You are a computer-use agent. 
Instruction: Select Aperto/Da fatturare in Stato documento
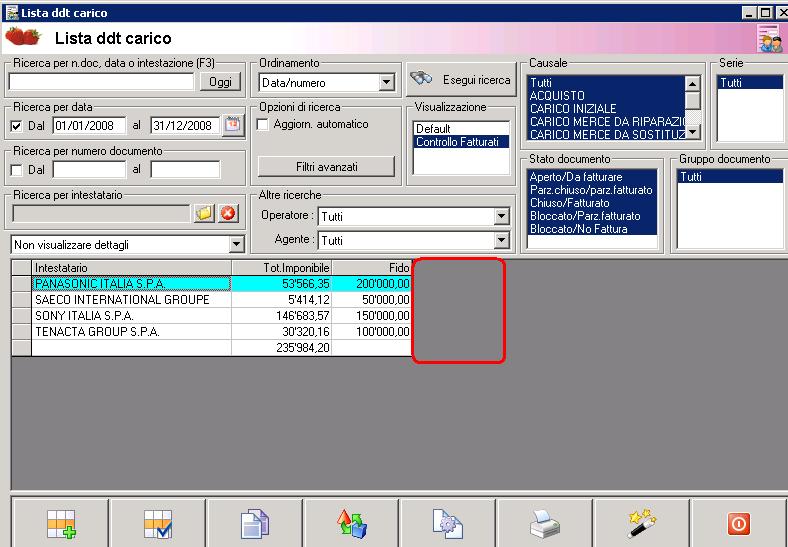tap(592, 177)
